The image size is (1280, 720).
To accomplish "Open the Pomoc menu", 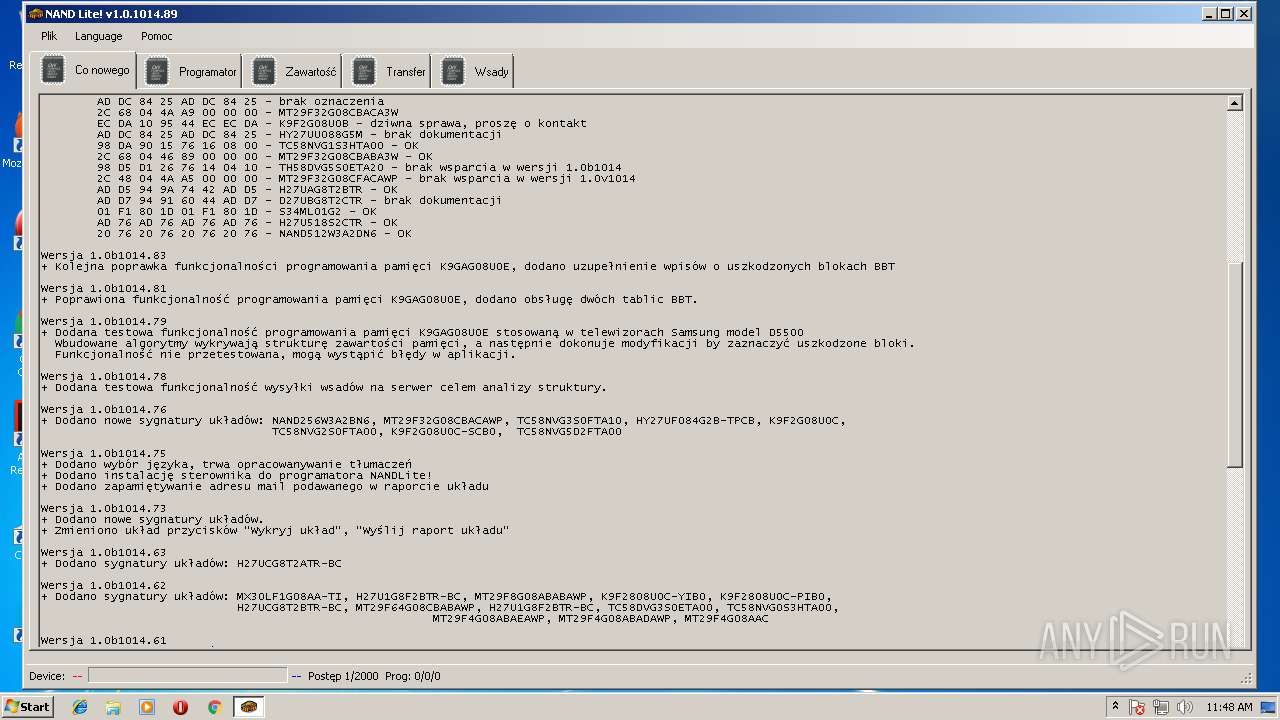I will 157,36.
